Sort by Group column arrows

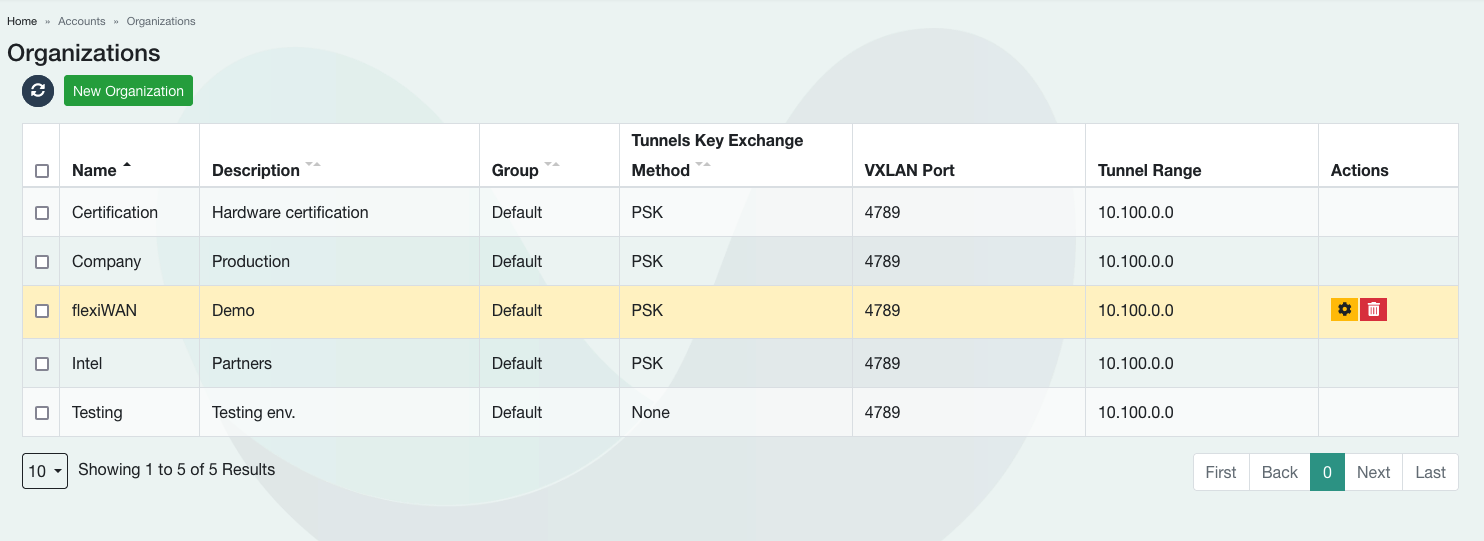coord(552,165)
